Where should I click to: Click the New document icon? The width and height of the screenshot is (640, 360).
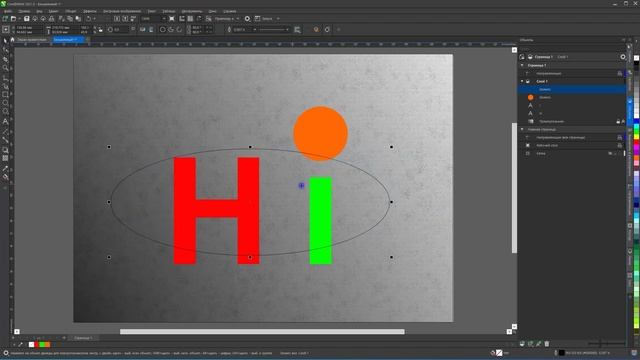[x=5, y=19]
